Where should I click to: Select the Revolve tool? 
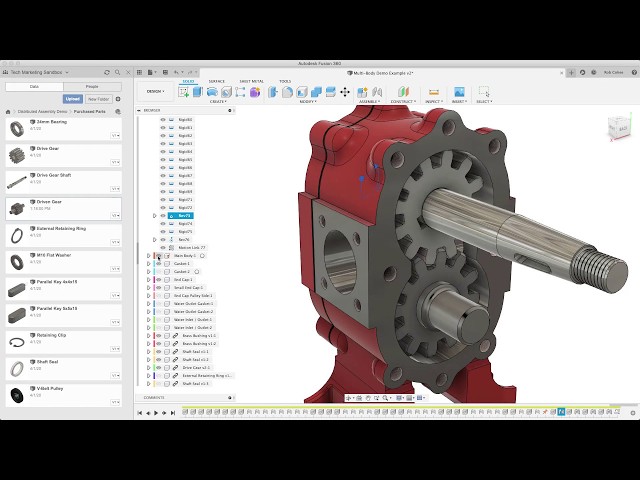pos(212,92)
